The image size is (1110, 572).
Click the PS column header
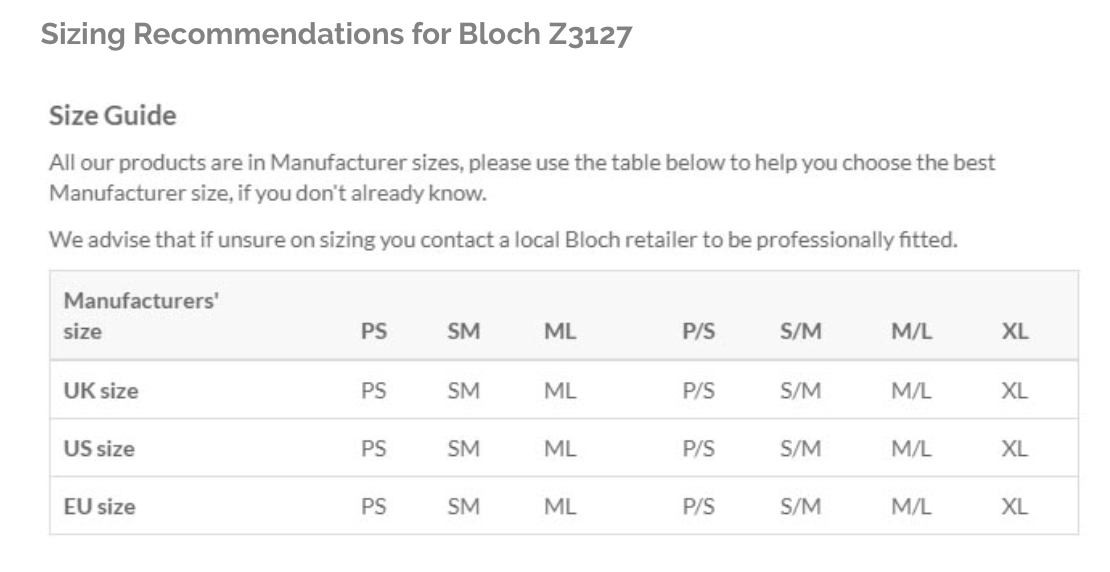(374, 331)
